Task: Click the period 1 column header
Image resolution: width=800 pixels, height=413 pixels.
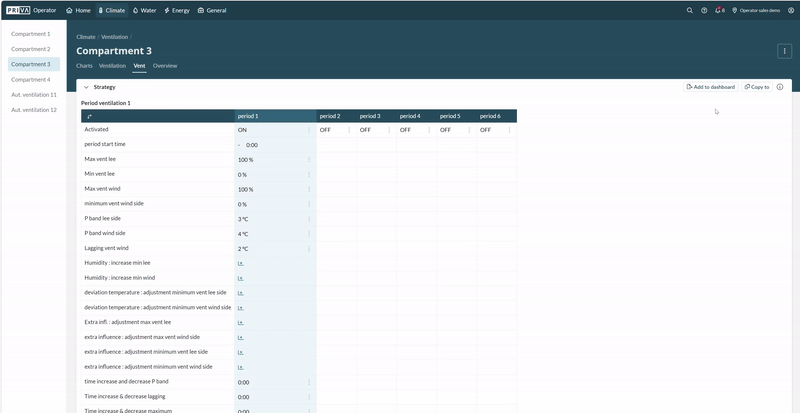Action: 276,116
